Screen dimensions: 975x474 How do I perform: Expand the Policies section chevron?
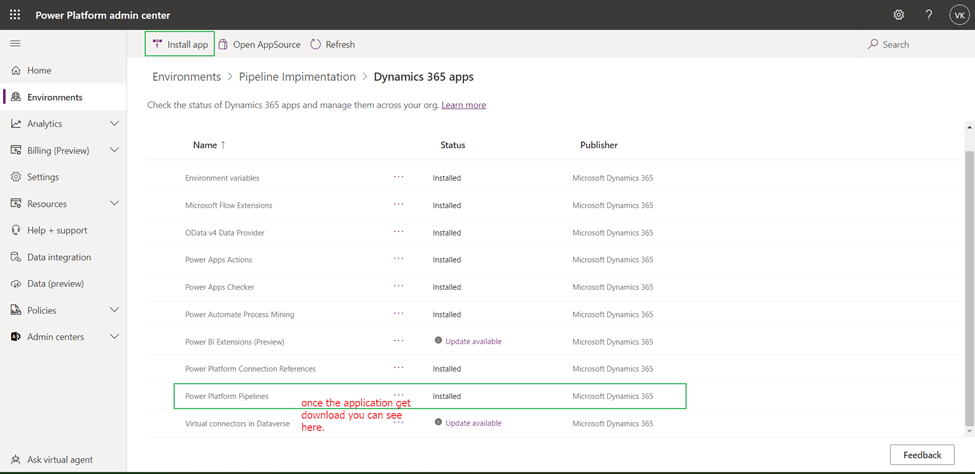[114, 310]
